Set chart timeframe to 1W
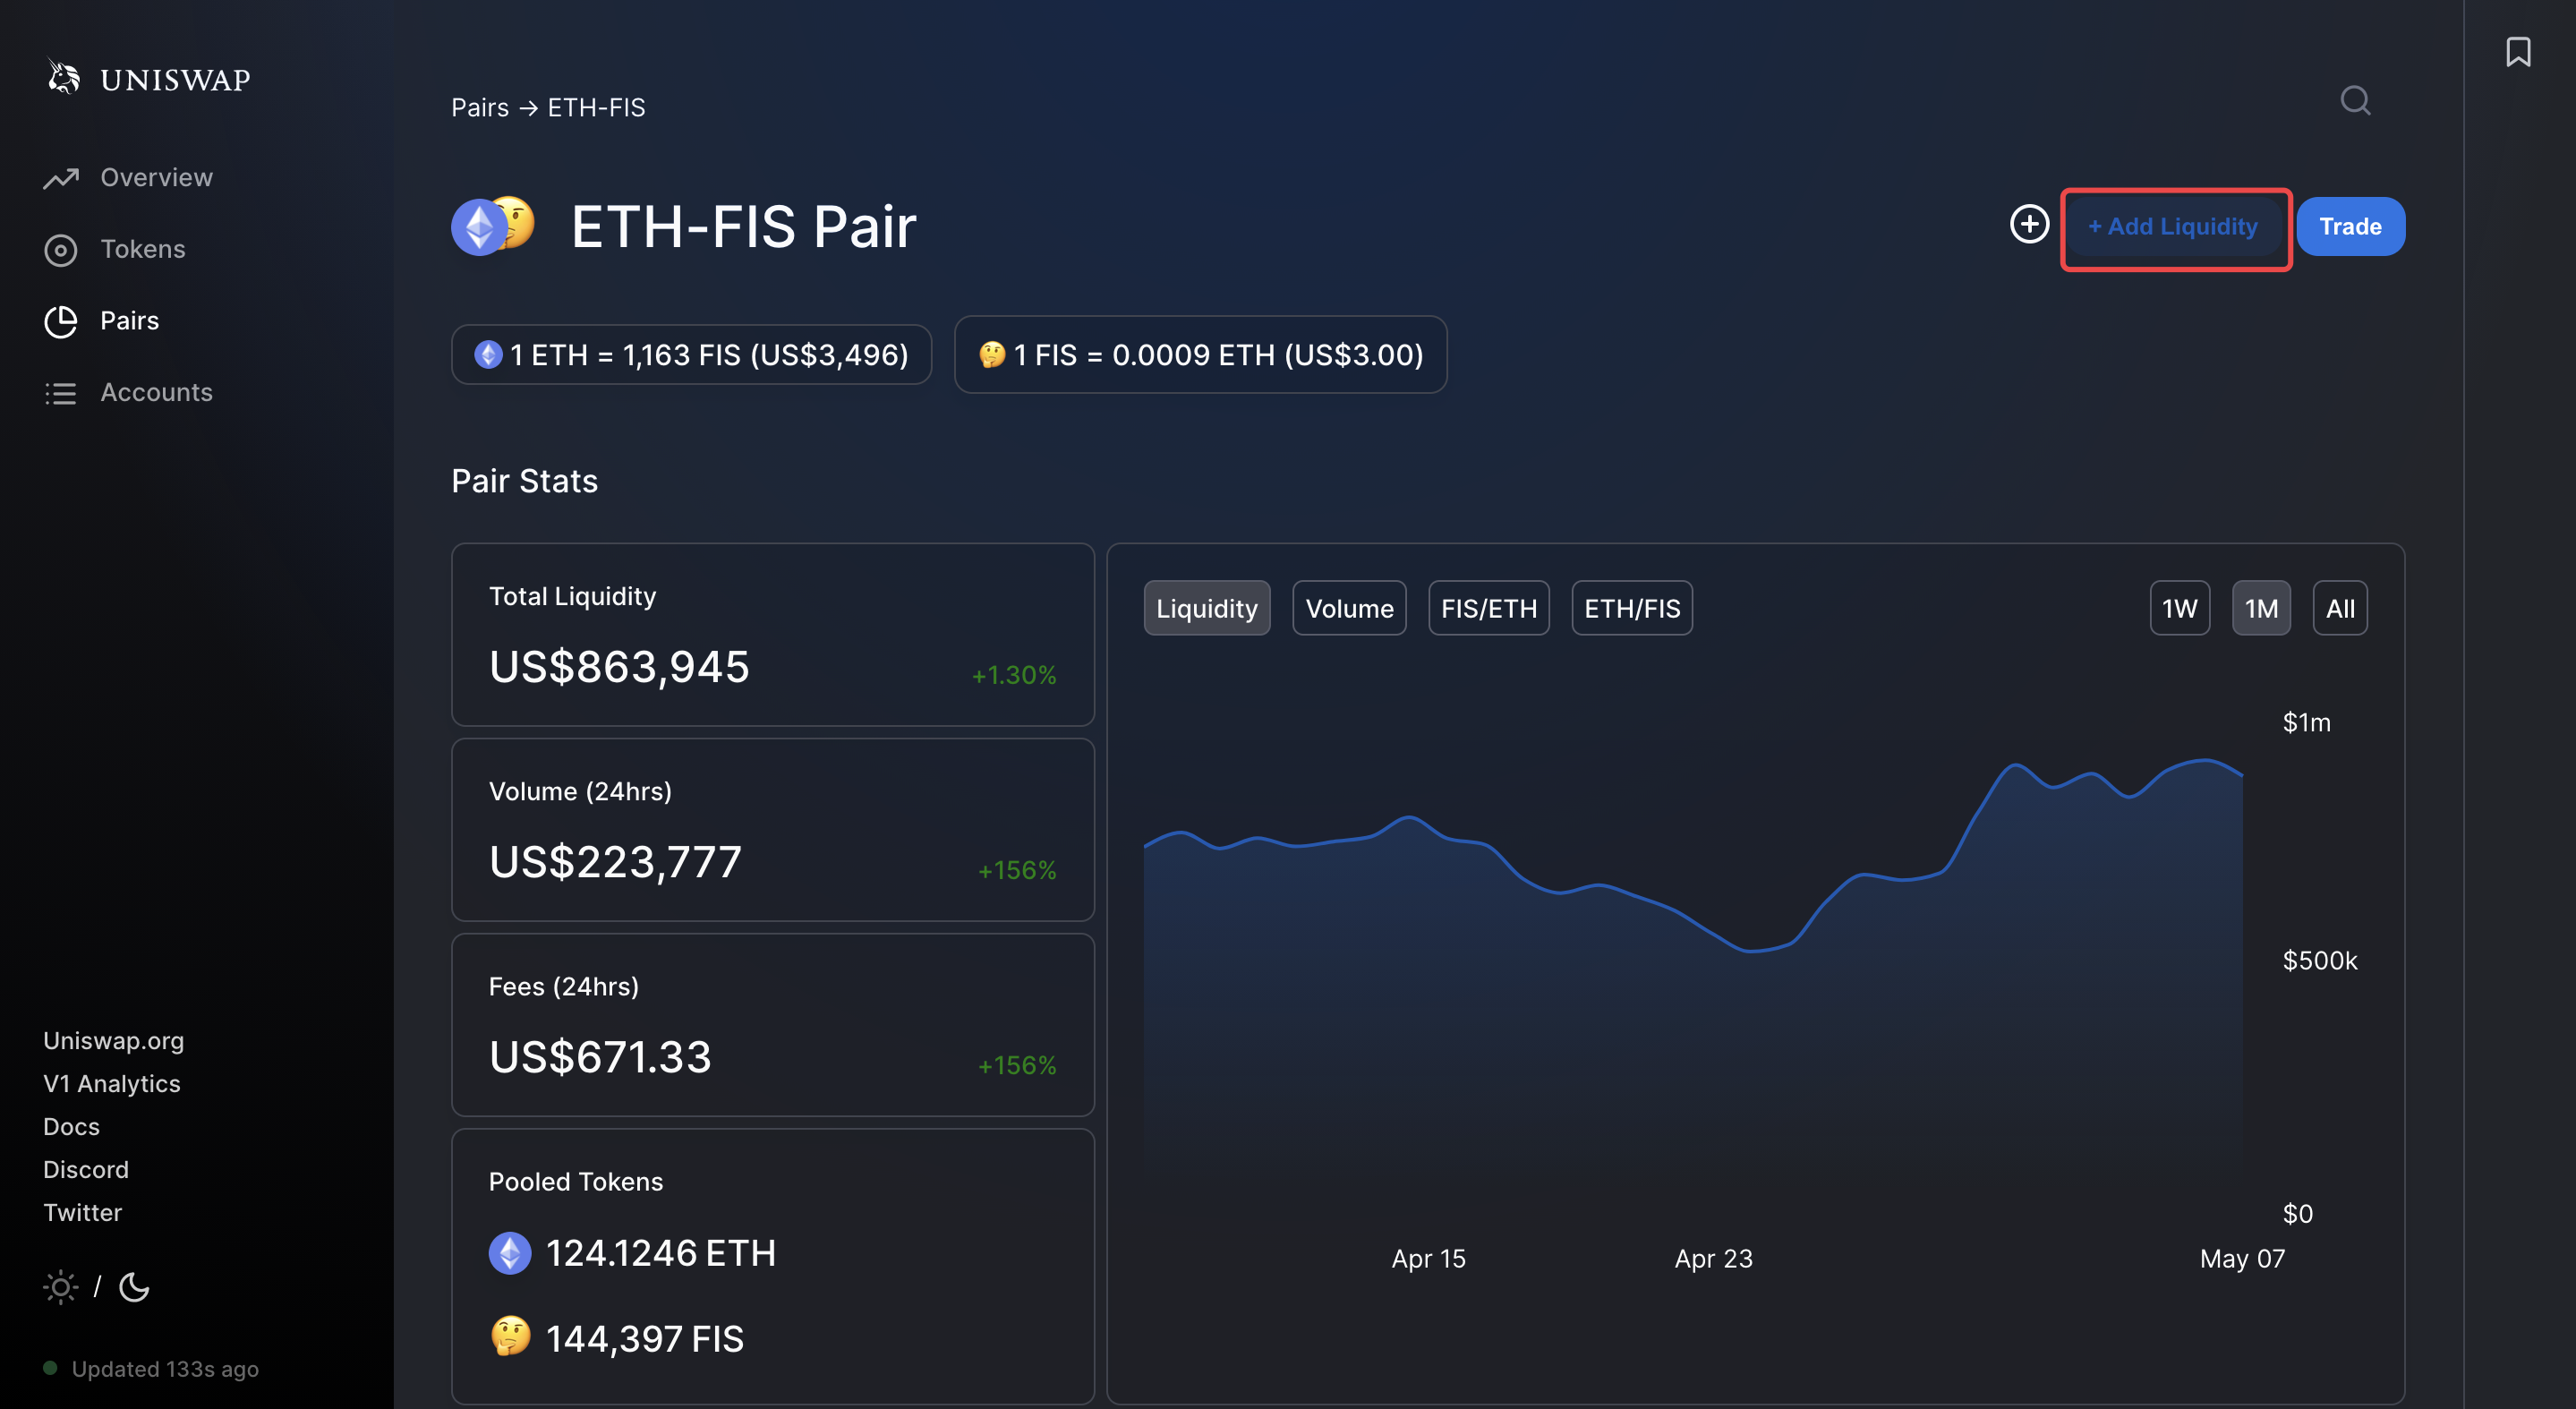The height and width of the screenshot is (1409, 2576). [2179, 608]
